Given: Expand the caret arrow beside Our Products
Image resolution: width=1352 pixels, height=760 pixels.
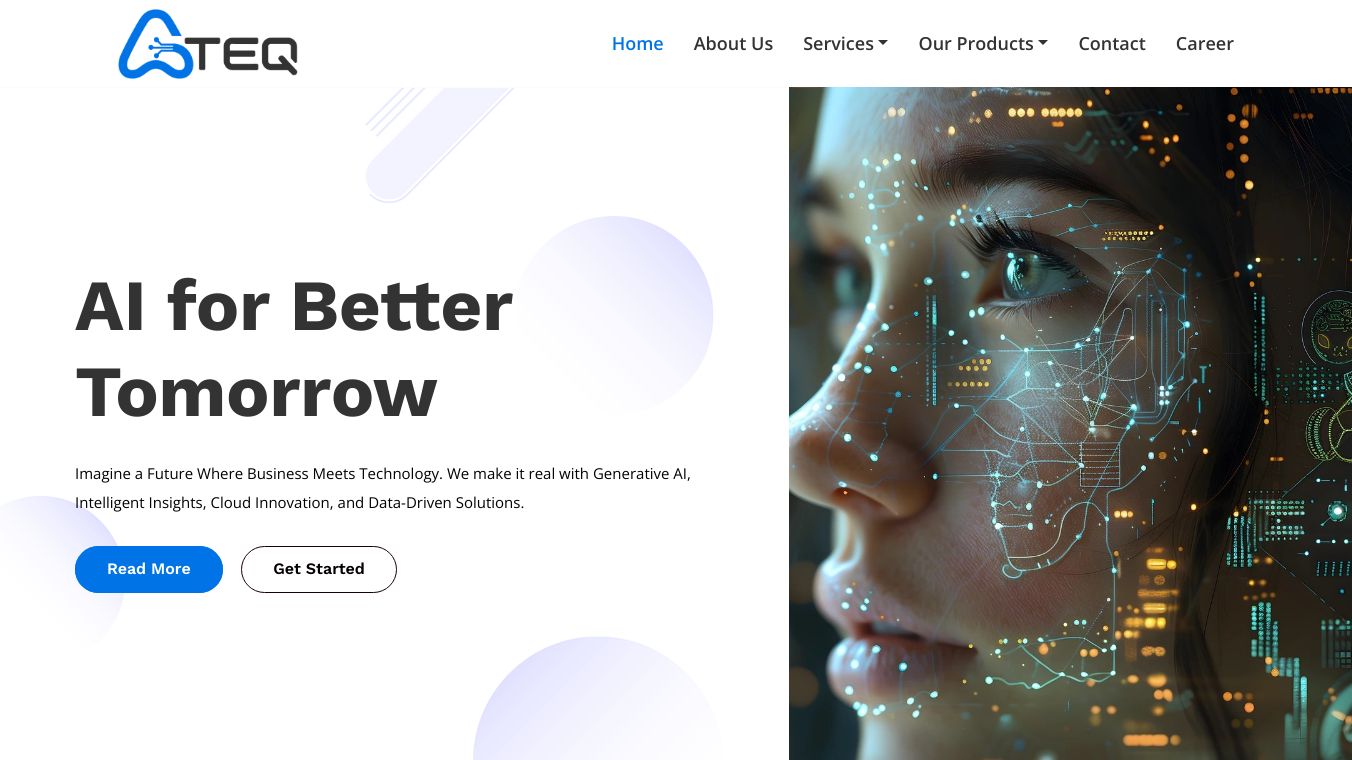Looking at the screenshot, I should (x=1043, y=43).
